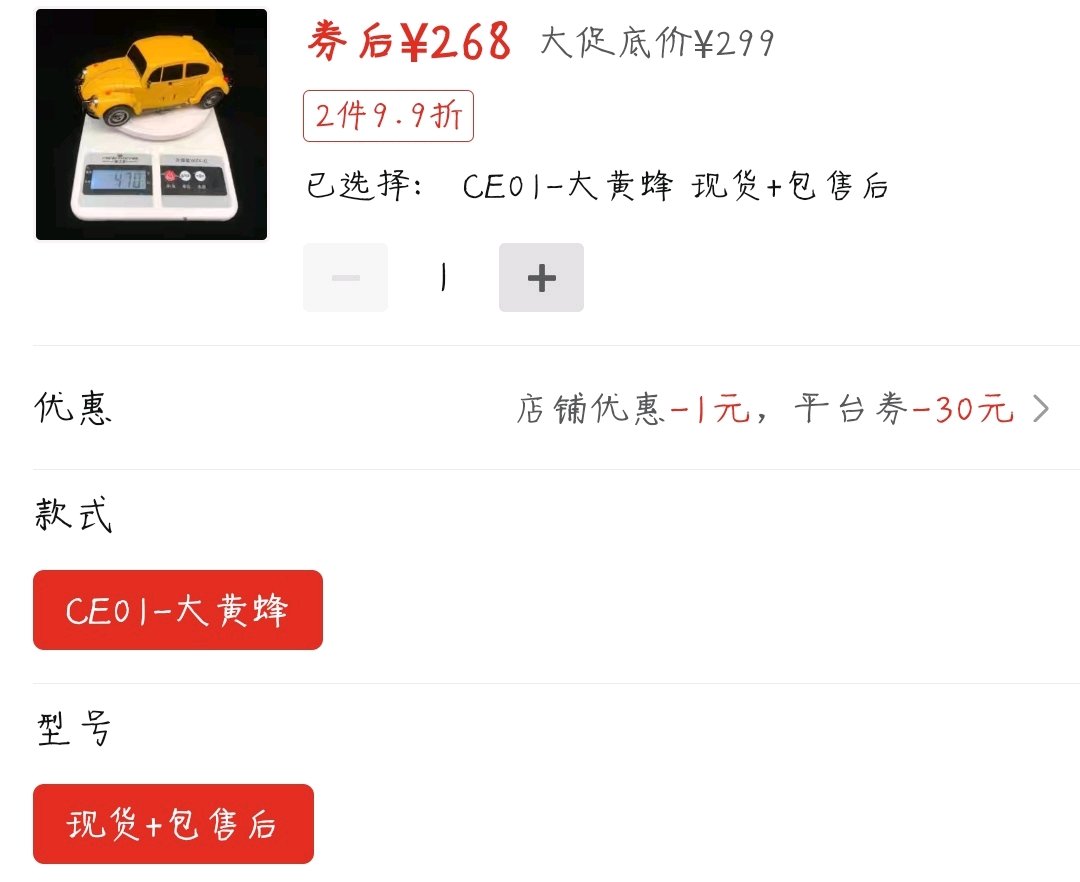The image size is (1080, 882).
Task: Click the 款式 section heading
Action: (73, 514)
